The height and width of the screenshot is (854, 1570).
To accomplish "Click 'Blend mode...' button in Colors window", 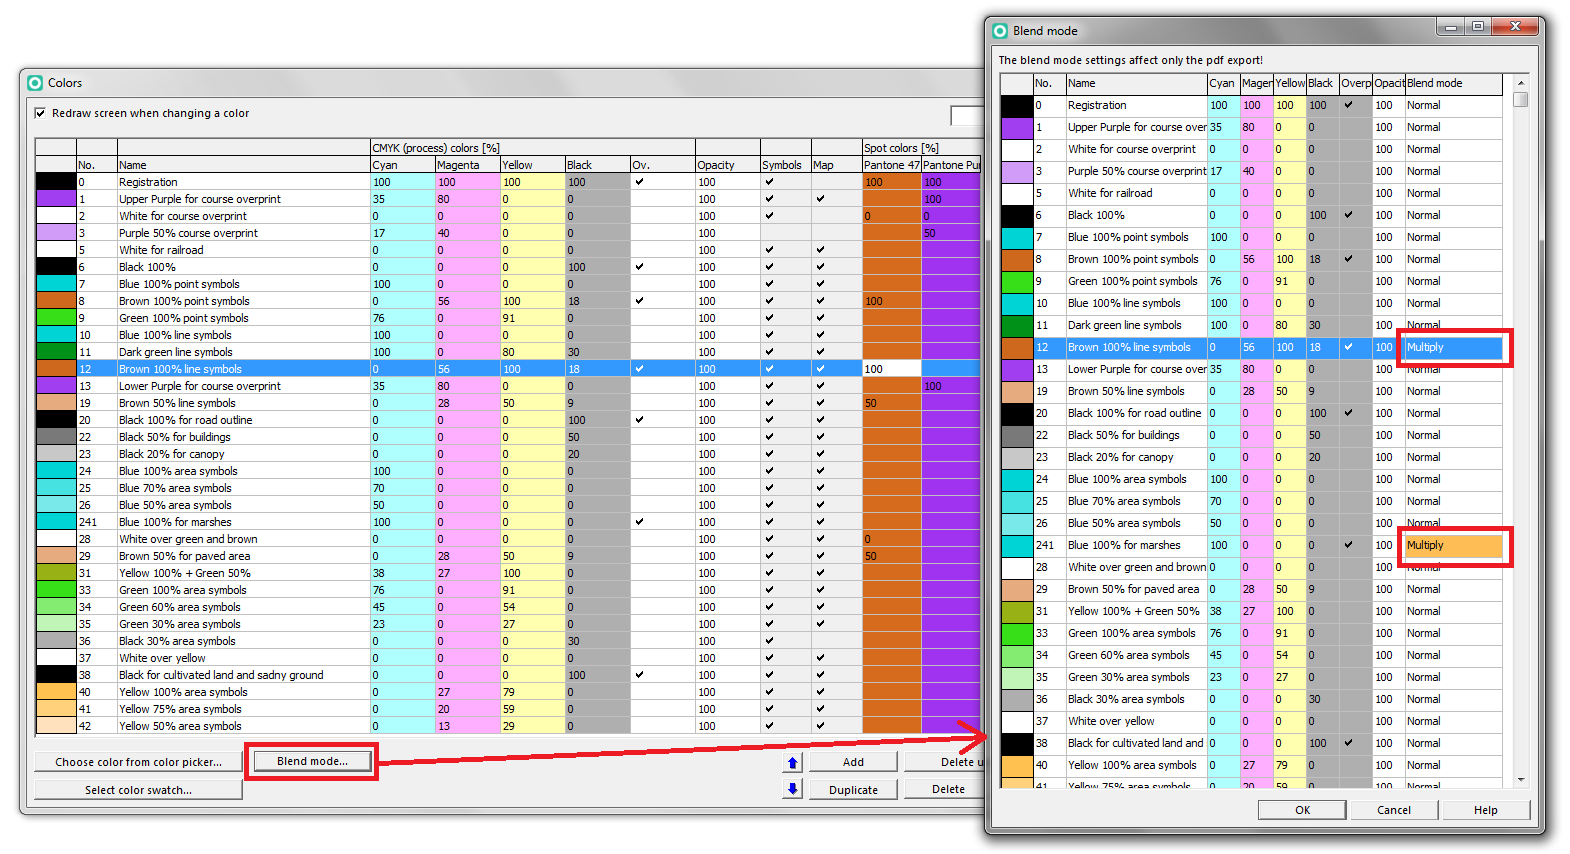I will (312, 761).
